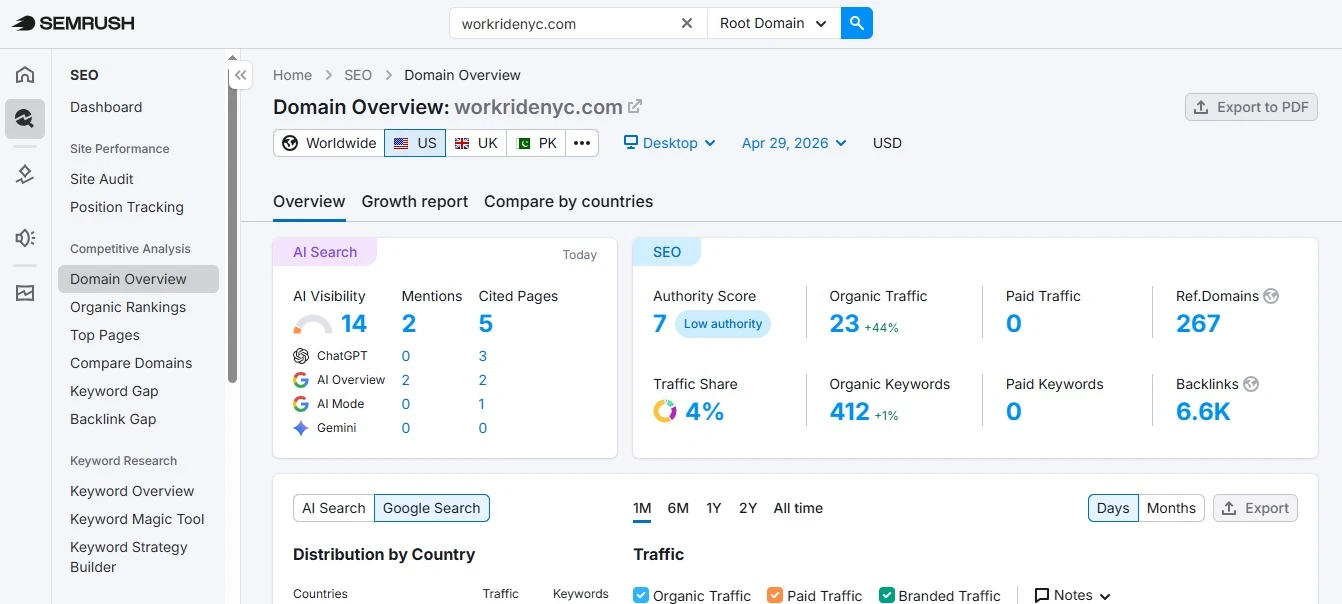Open Keyword Magic Tool in sidebar
Screen dimensions: 1342x604
(139, 519)
